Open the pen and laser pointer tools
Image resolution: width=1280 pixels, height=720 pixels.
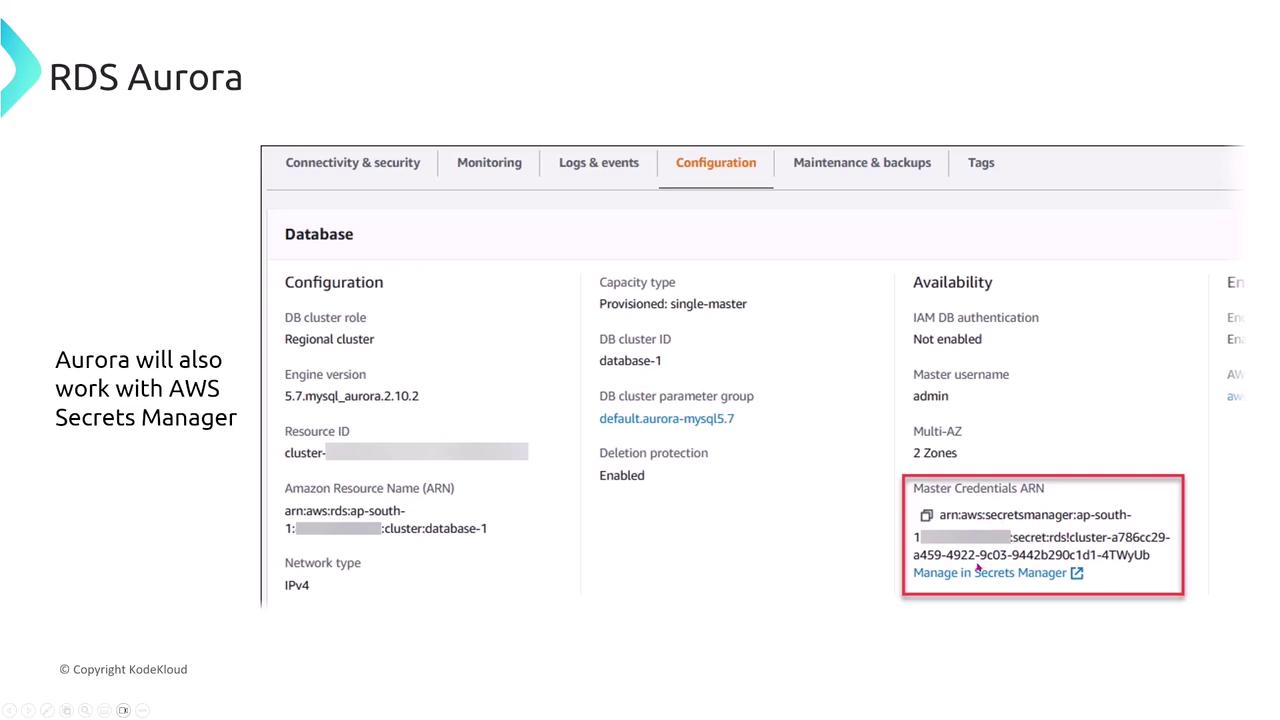pos(47,710)
